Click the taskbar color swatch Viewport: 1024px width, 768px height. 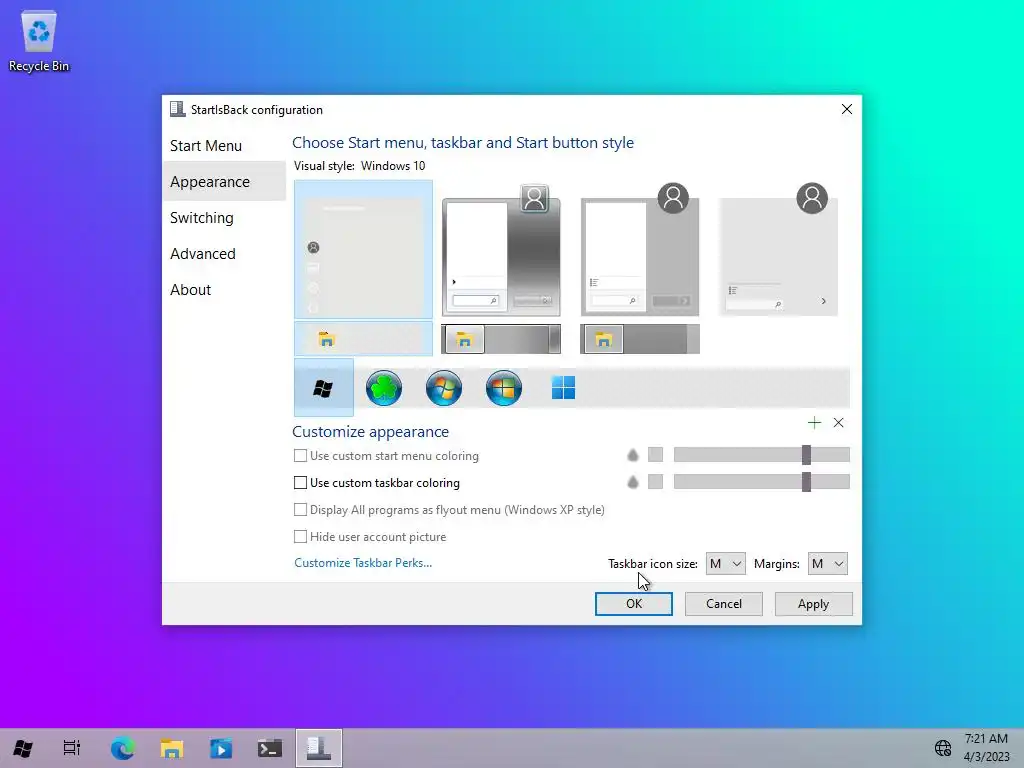pos(655,482)
